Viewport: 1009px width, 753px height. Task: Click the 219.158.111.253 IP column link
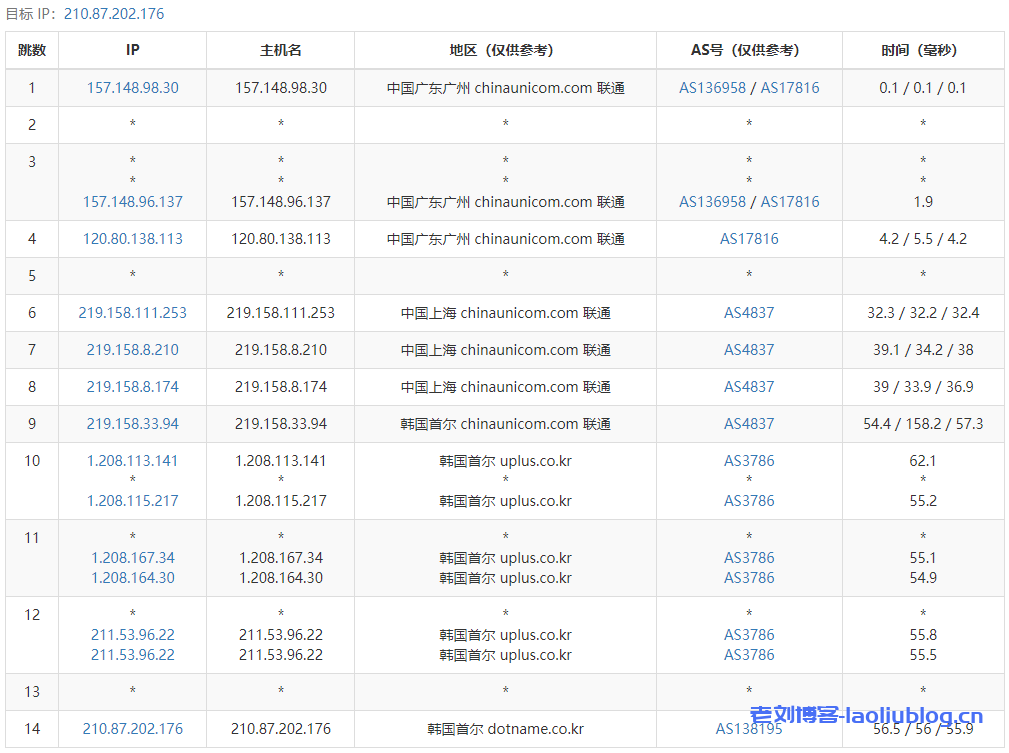tap(132, 313)
